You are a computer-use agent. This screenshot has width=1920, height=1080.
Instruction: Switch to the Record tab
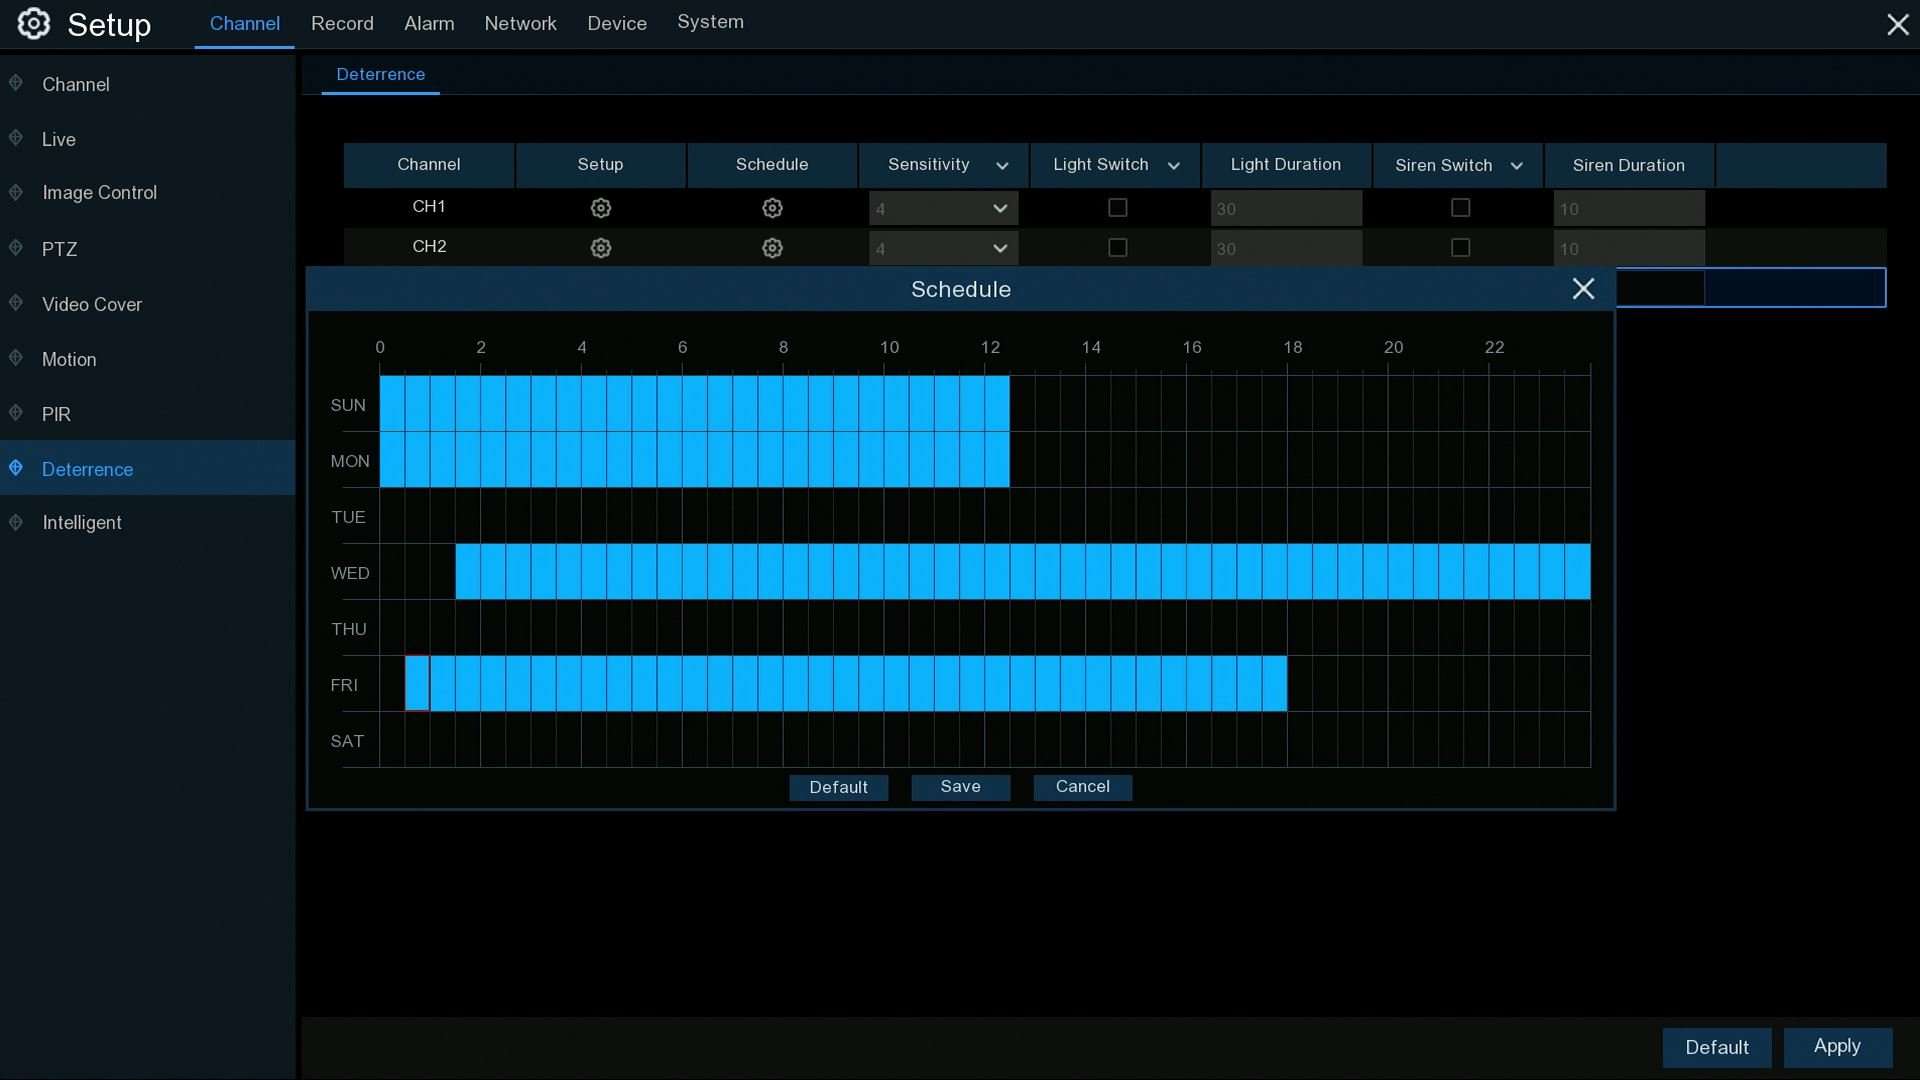342,24
